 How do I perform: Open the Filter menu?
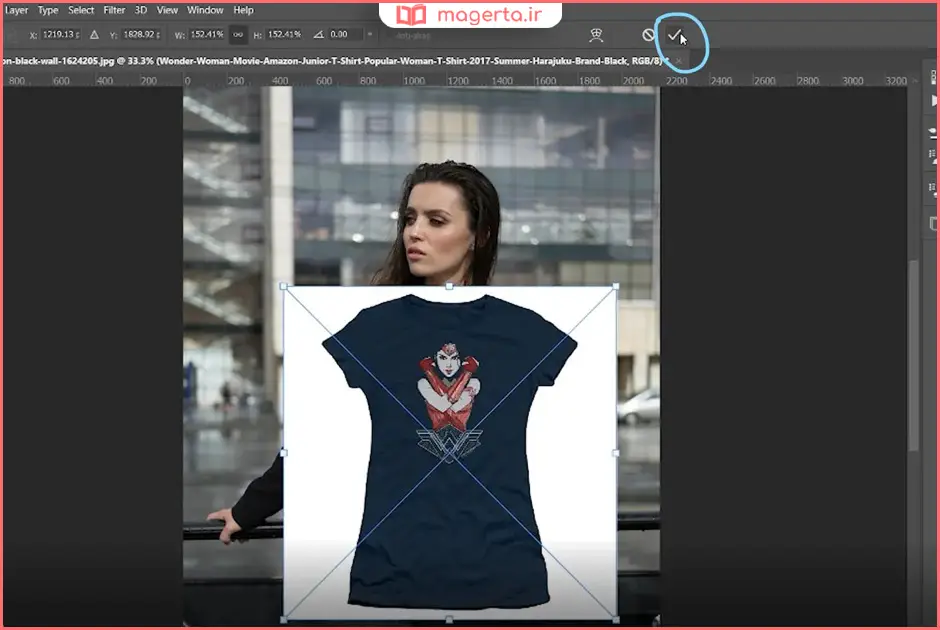point(114,10)
